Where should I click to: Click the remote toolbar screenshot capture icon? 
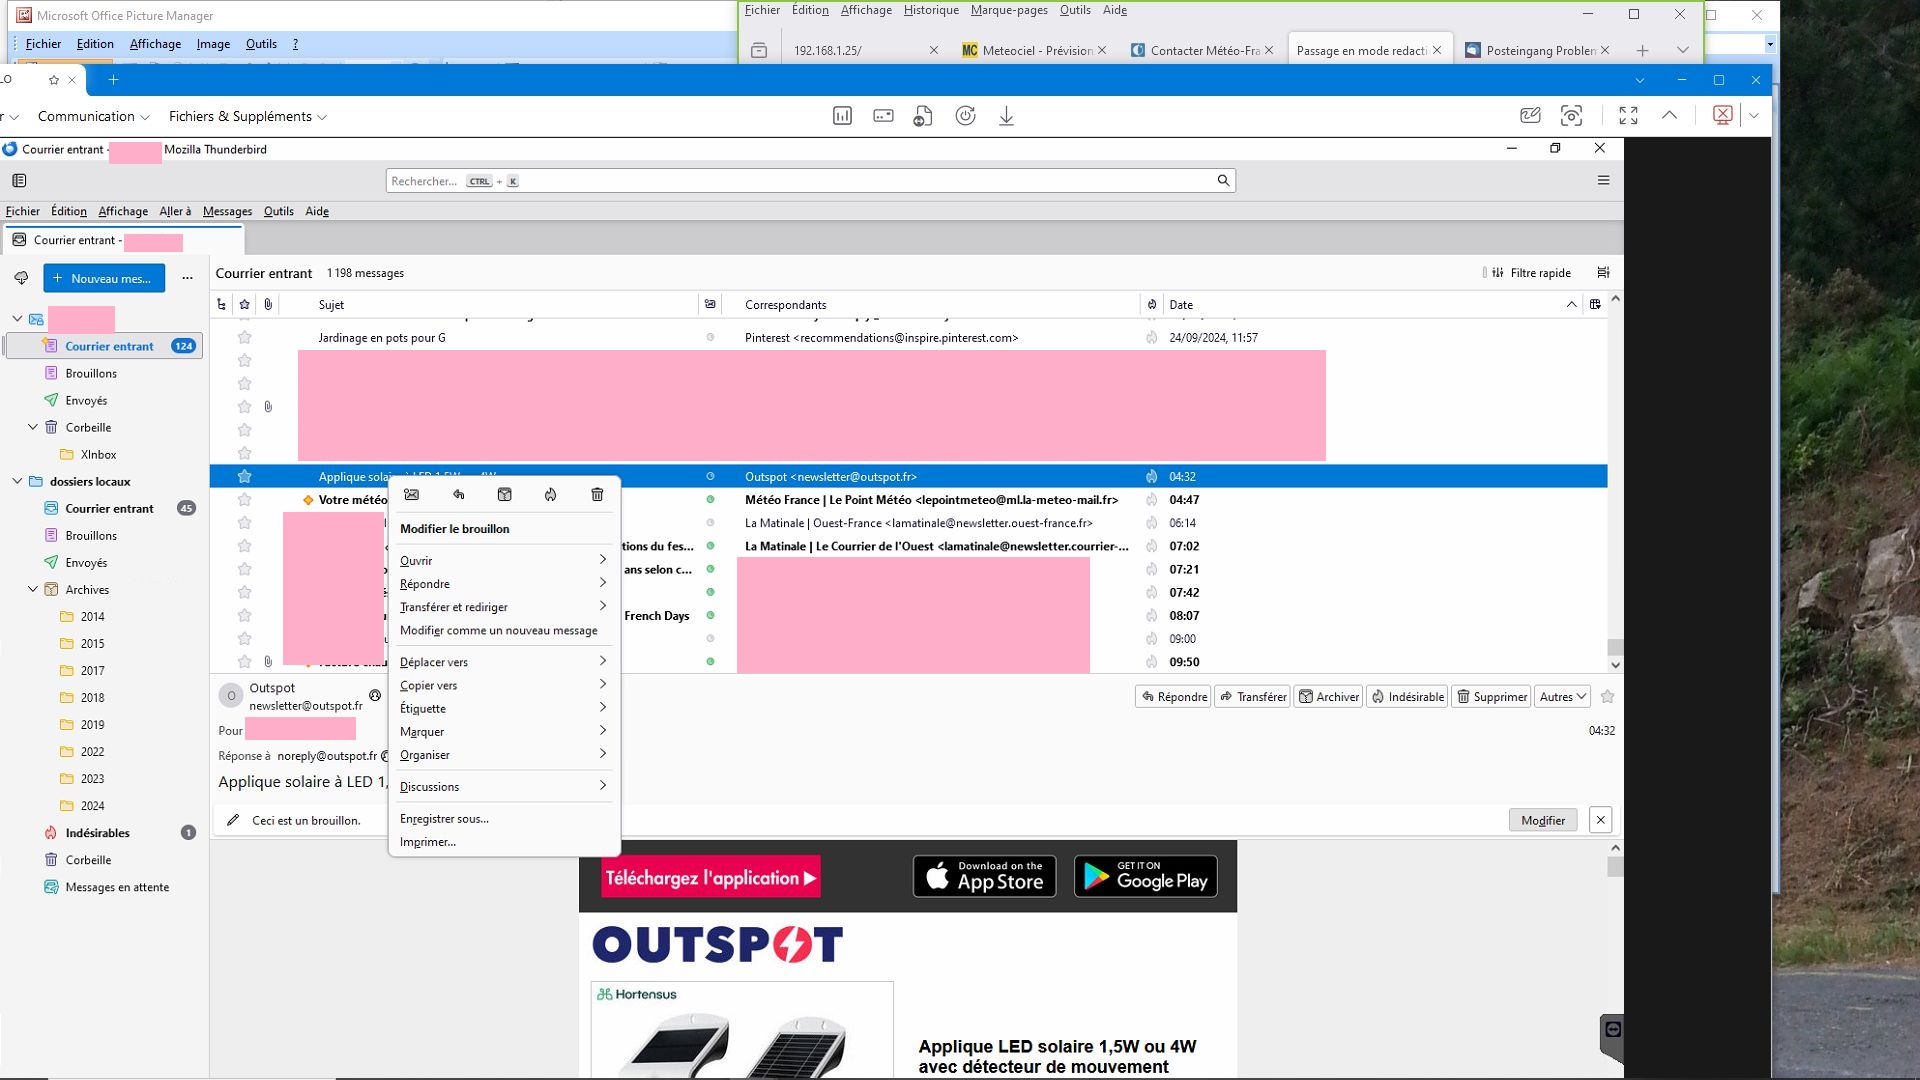click(1572, 116)
